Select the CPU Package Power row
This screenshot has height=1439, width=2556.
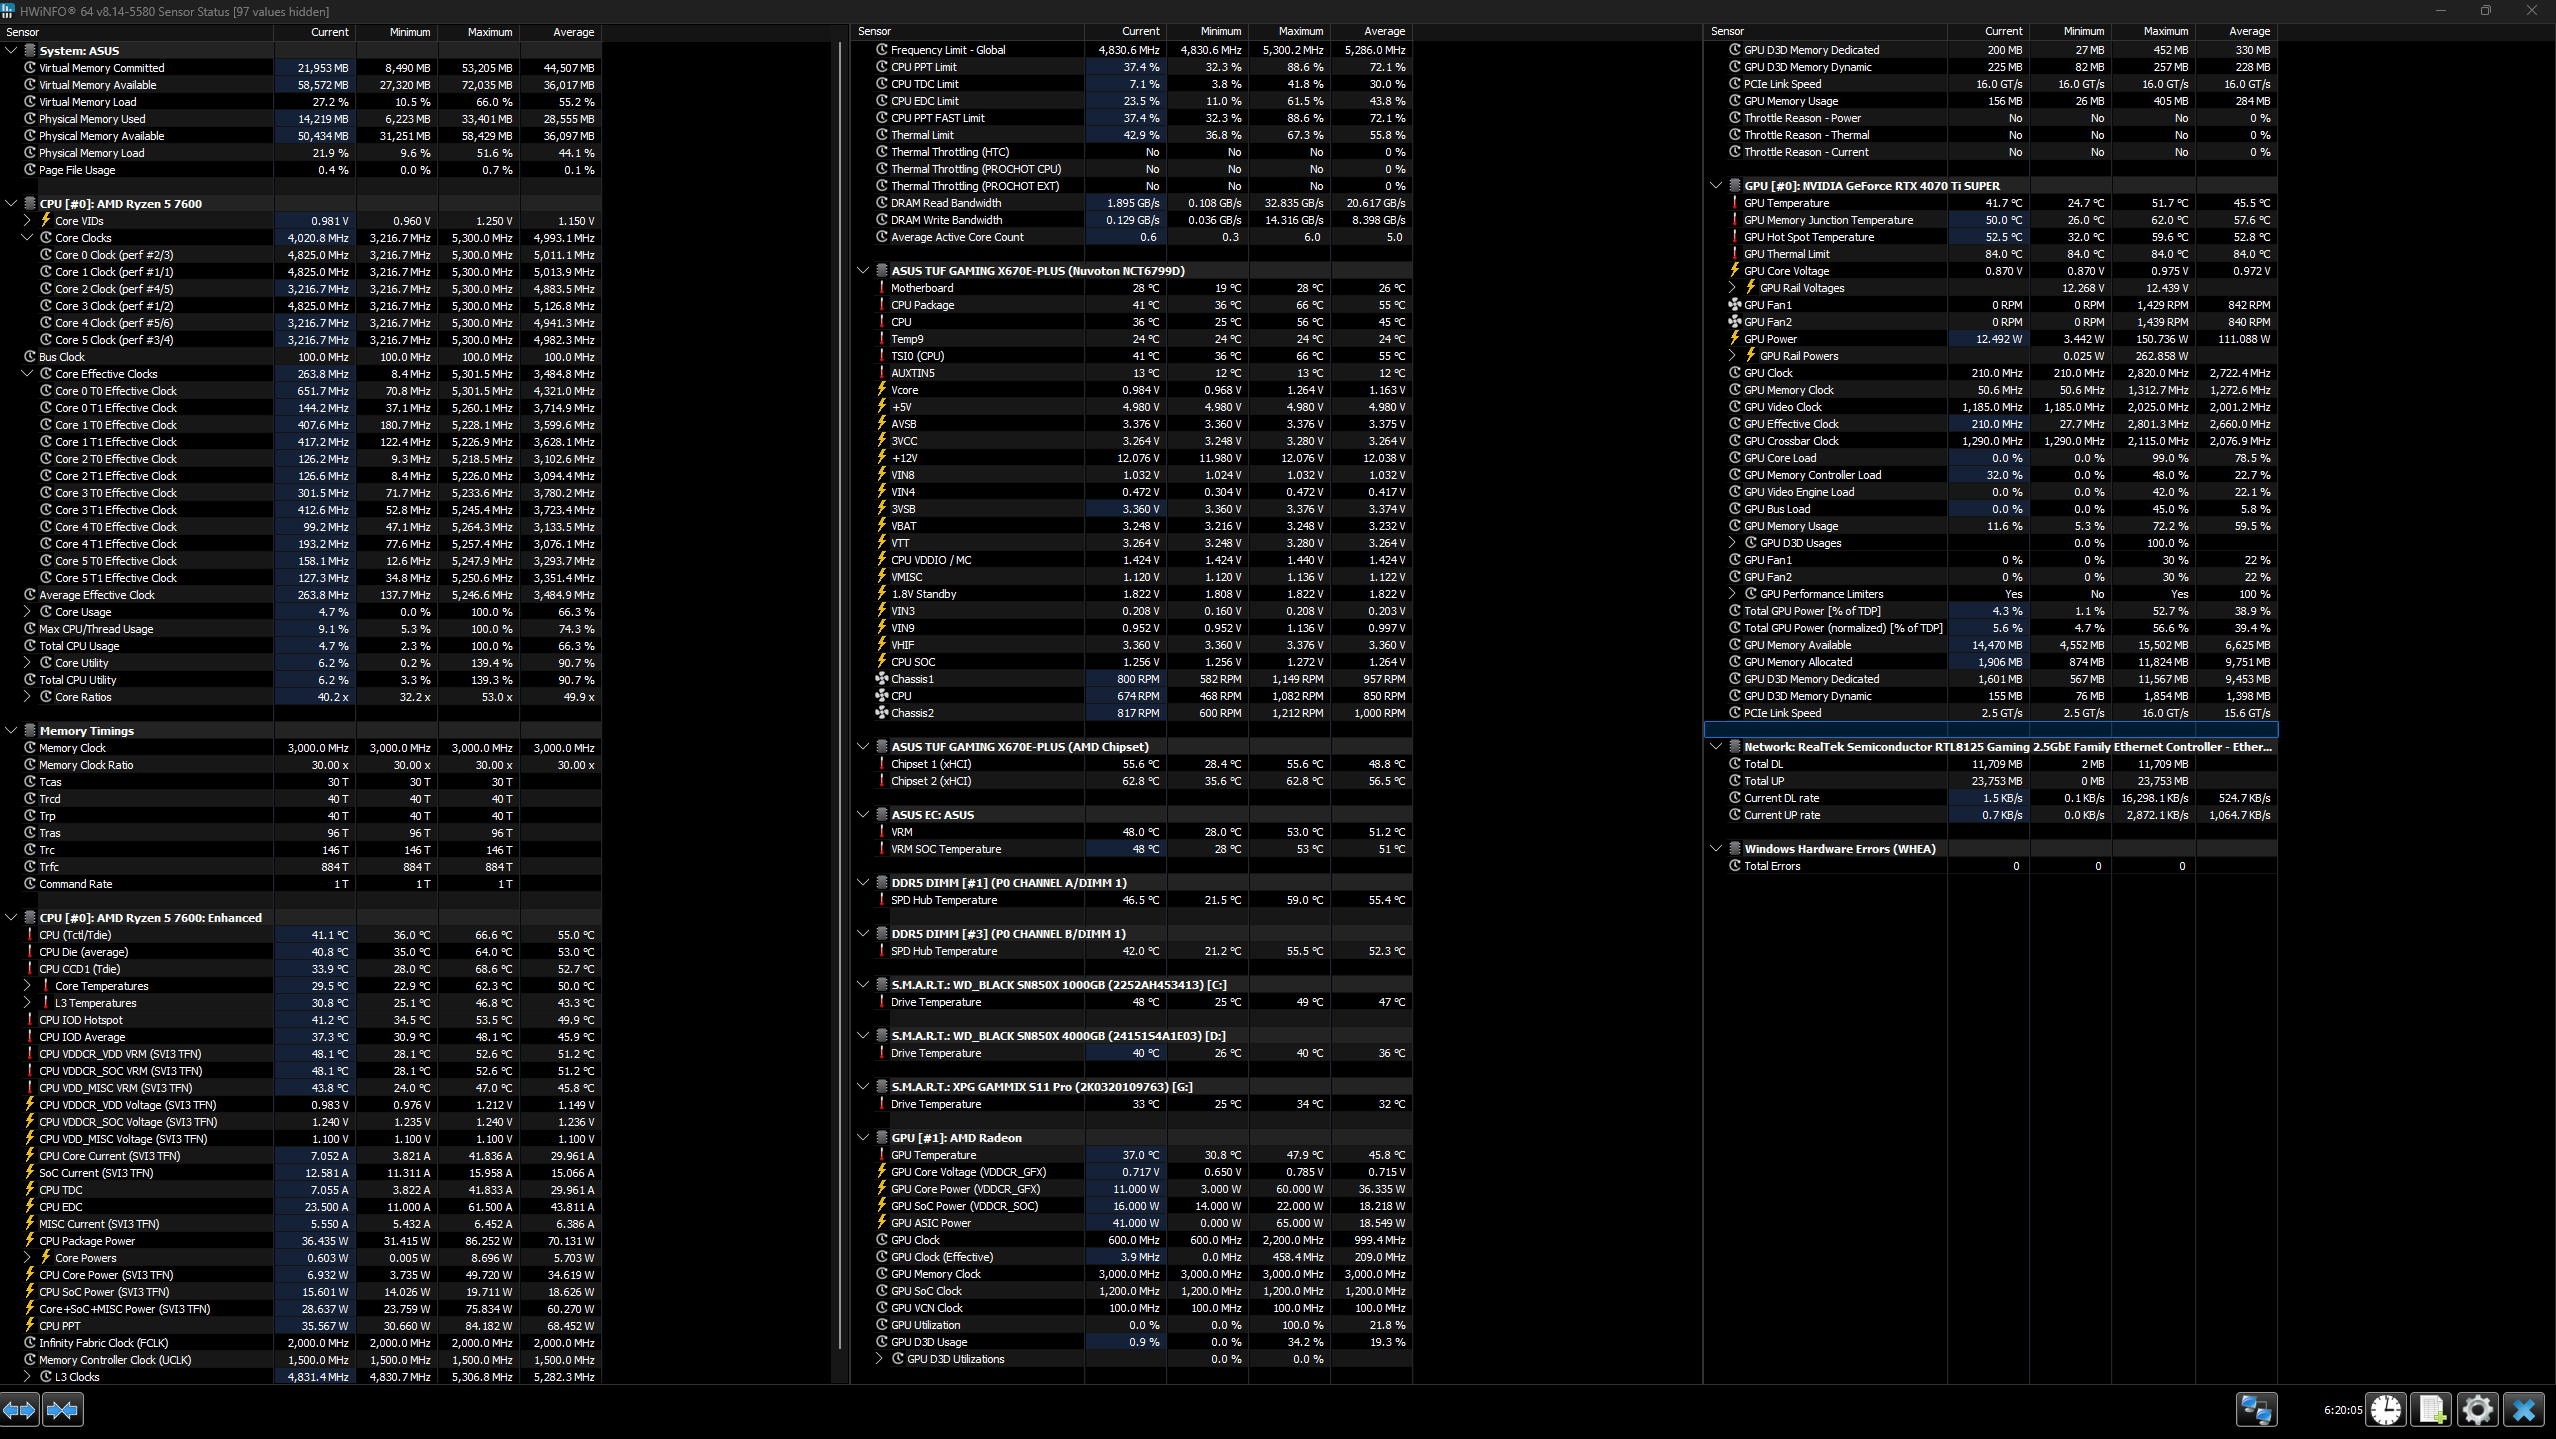pyautogui.click(x=87, y=1241)
